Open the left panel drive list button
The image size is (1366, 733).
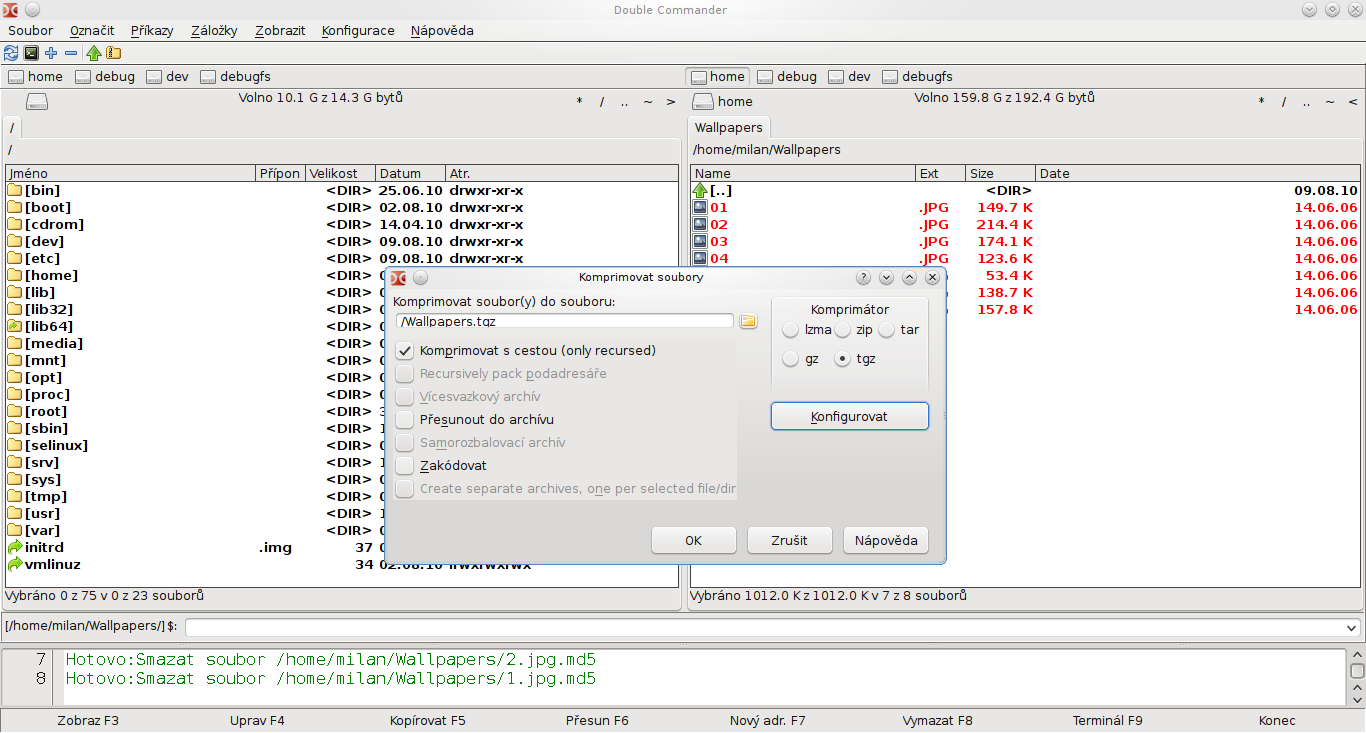click(x=36, y=101)
